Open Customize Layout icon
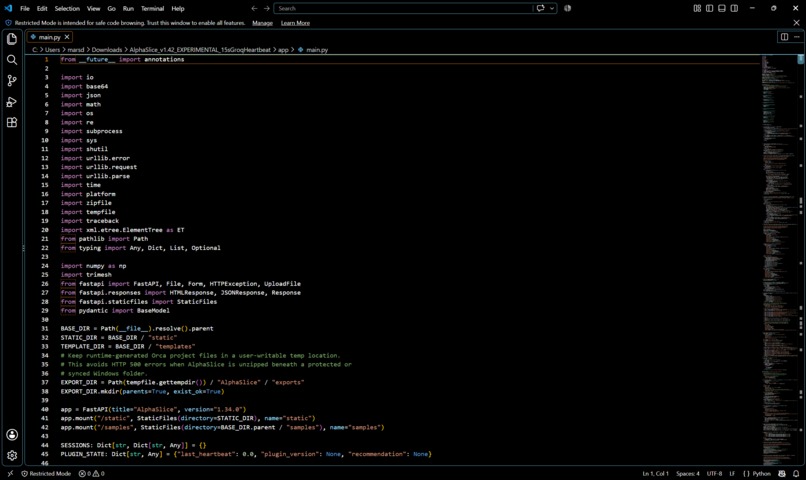This screenshot has width=806, height=480. pyautogui.click(x=697, y=8)
